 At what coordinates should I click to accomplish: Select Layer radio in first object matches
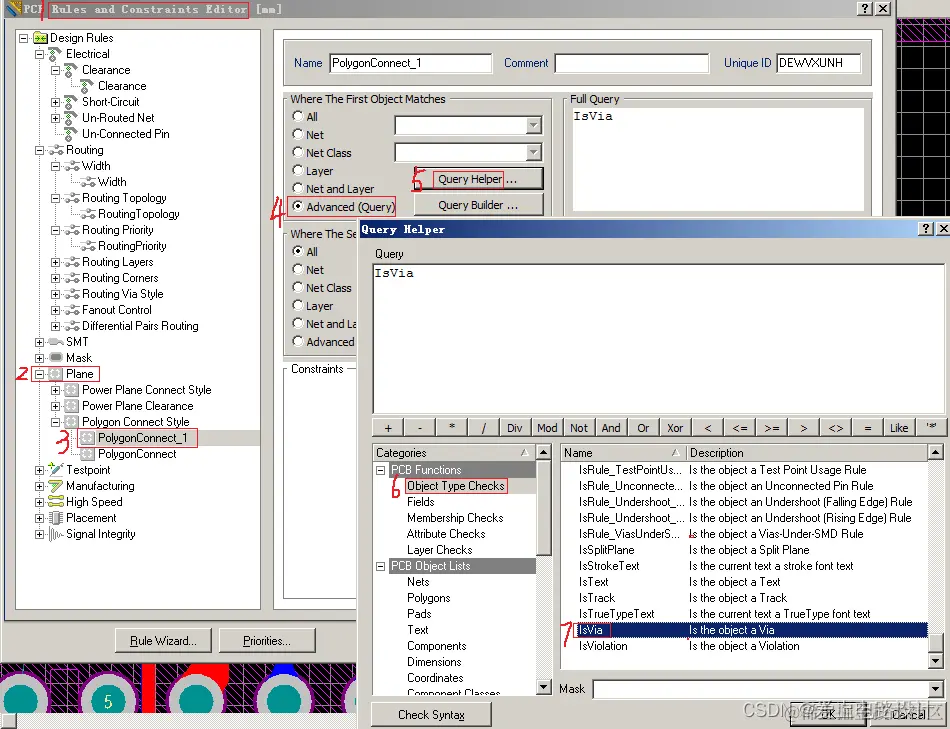click(x=297, y=170)
